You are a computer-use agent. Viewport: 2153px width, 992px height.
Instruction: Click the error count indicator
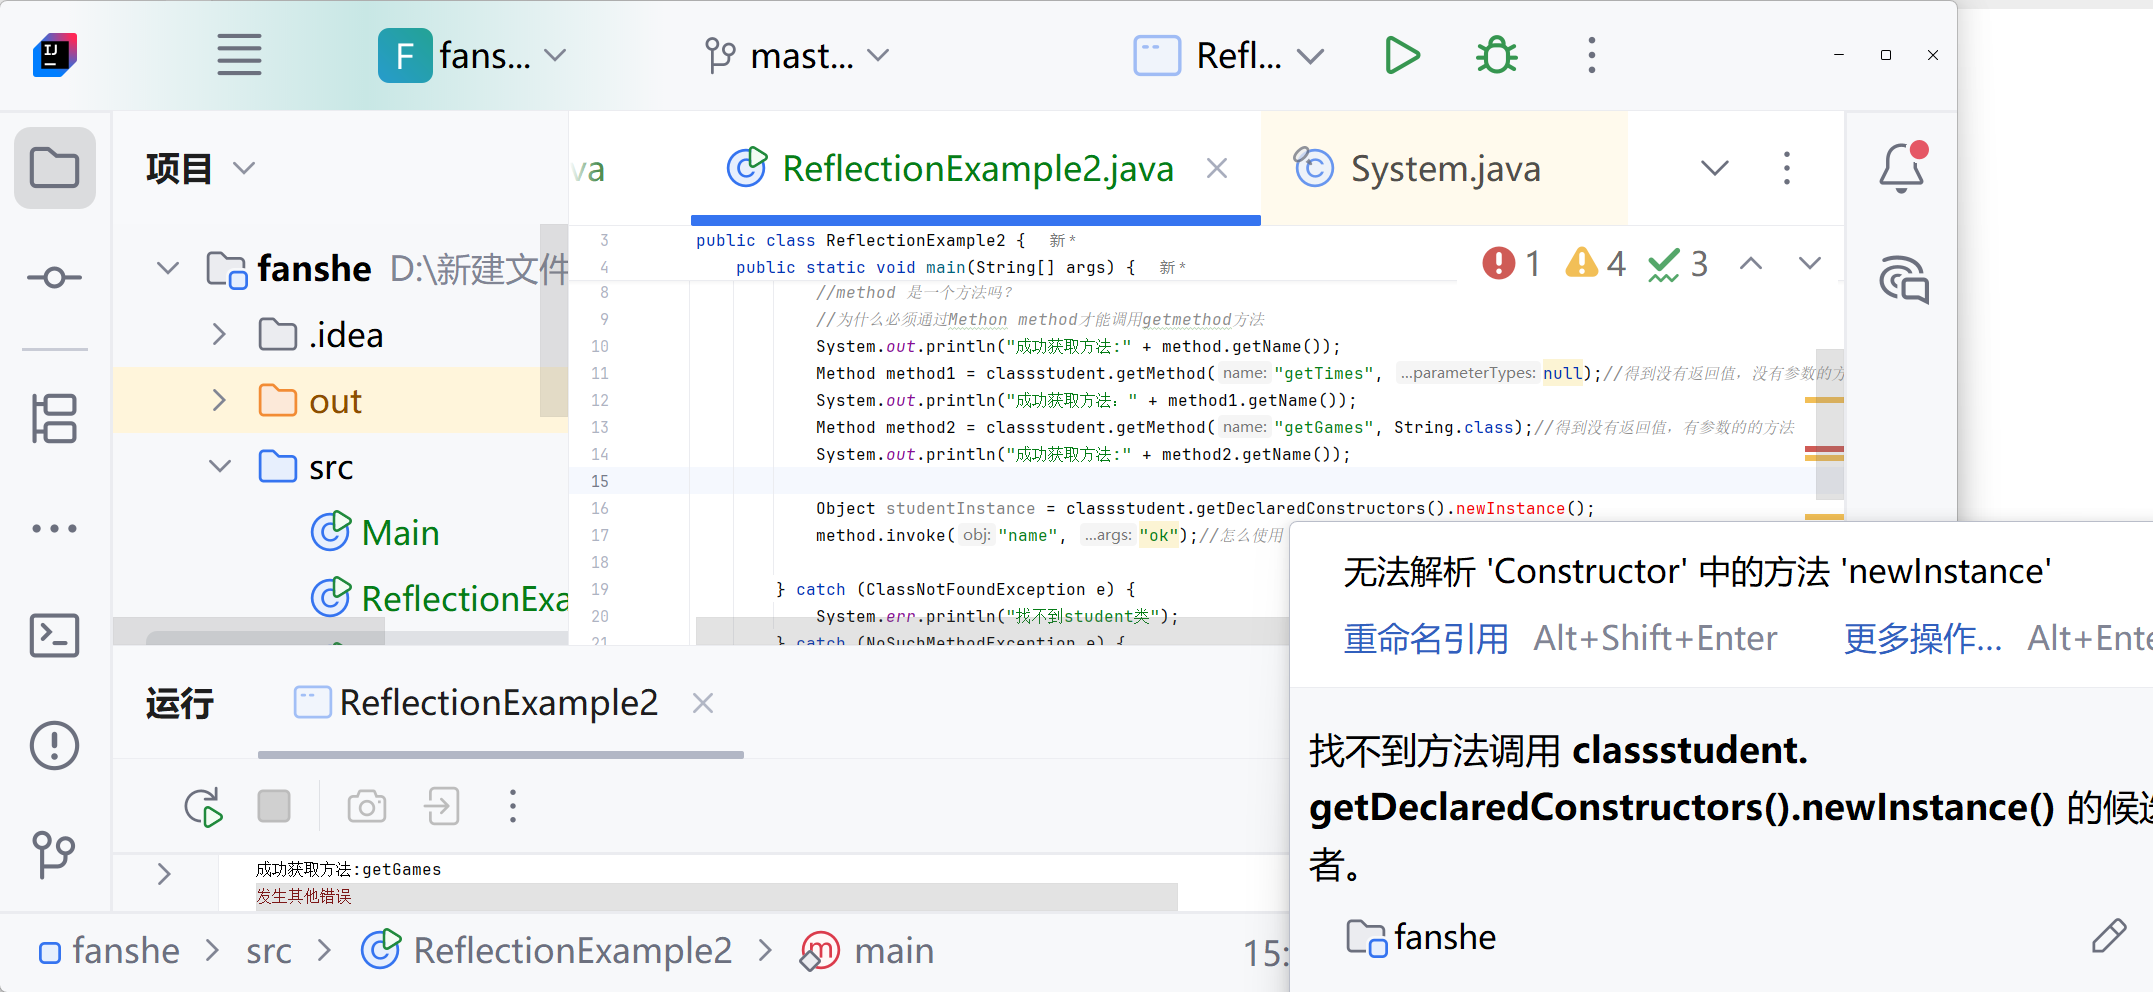pos(1511,263)
